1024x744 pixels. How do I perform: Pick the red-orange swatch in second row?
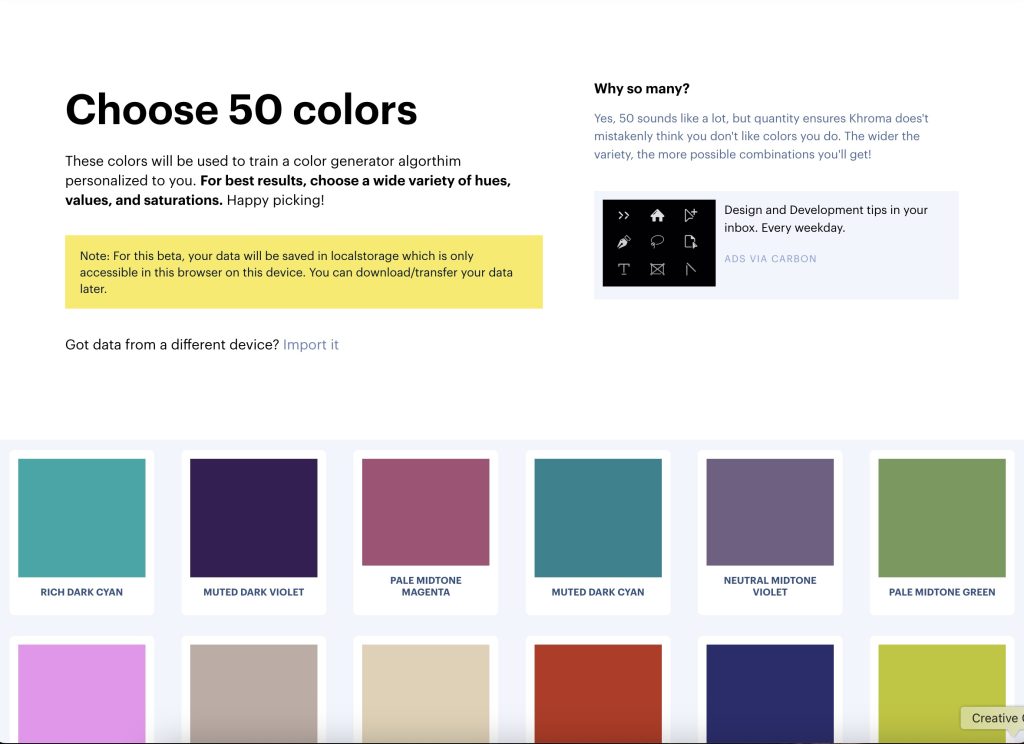[598, 692]
